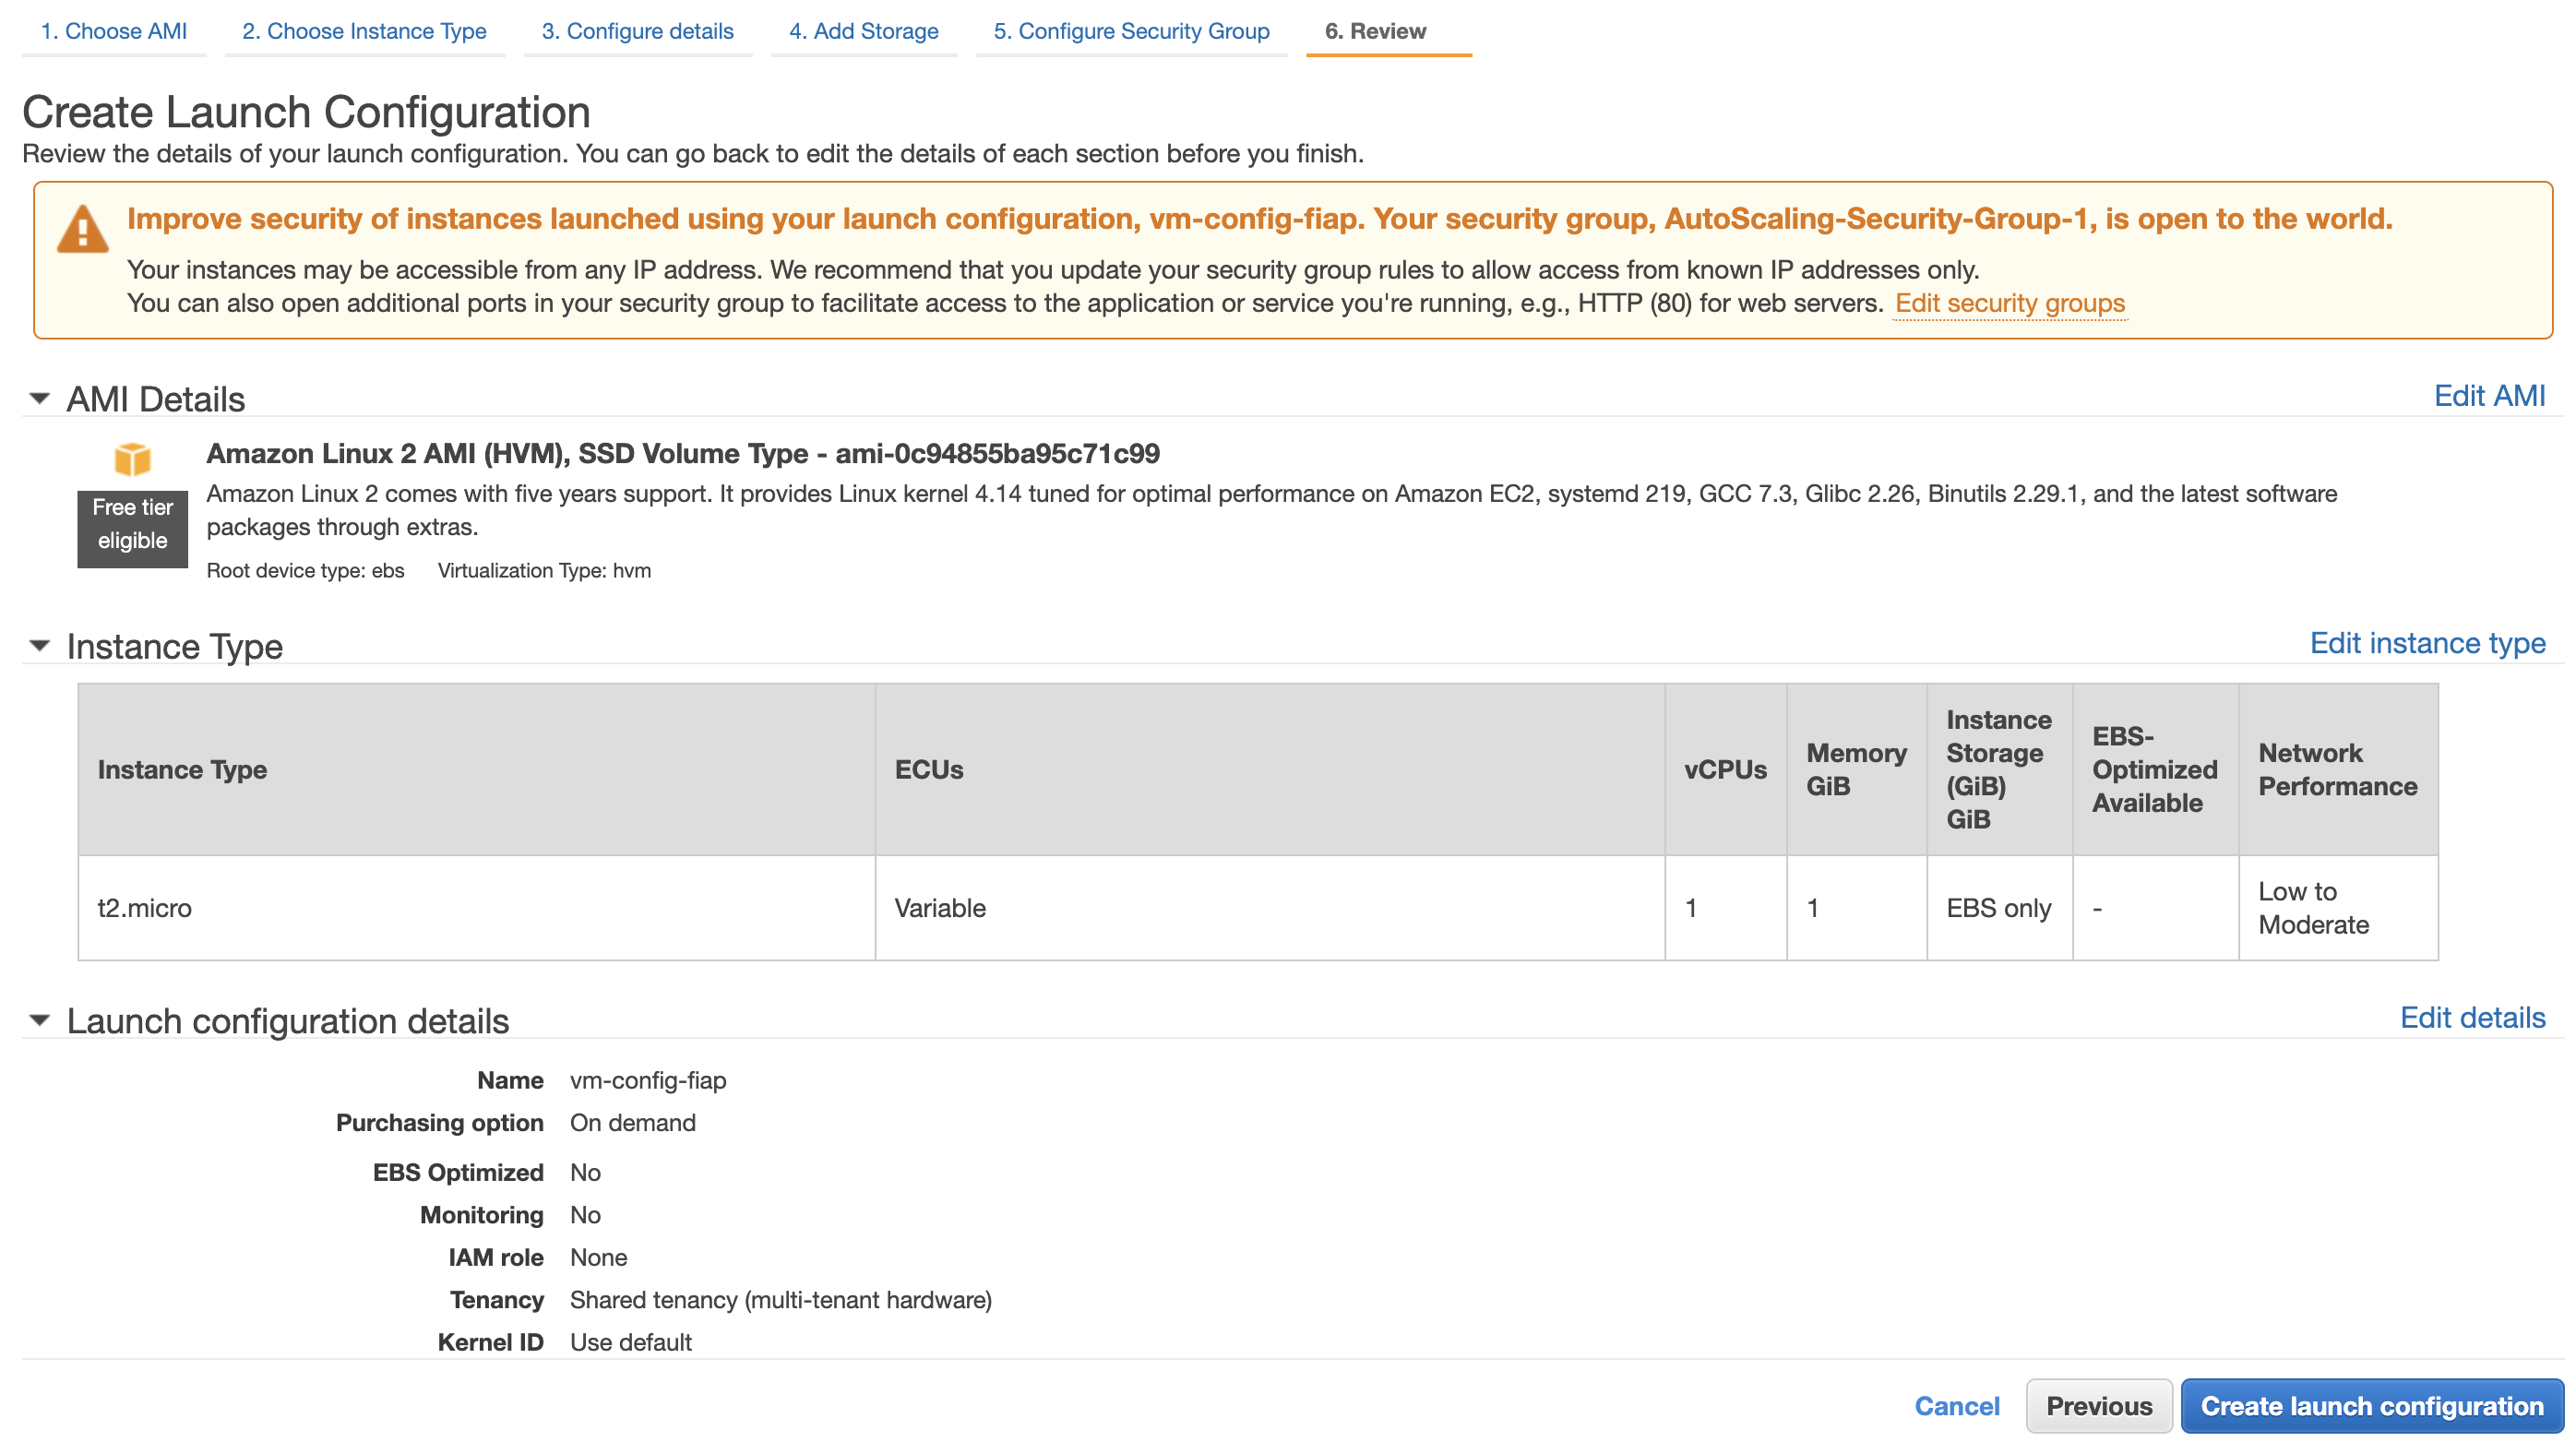The height and width of the screenshot is (1454, 2576).
Task: Click Edit instance type link
Action: (2426, 643)
